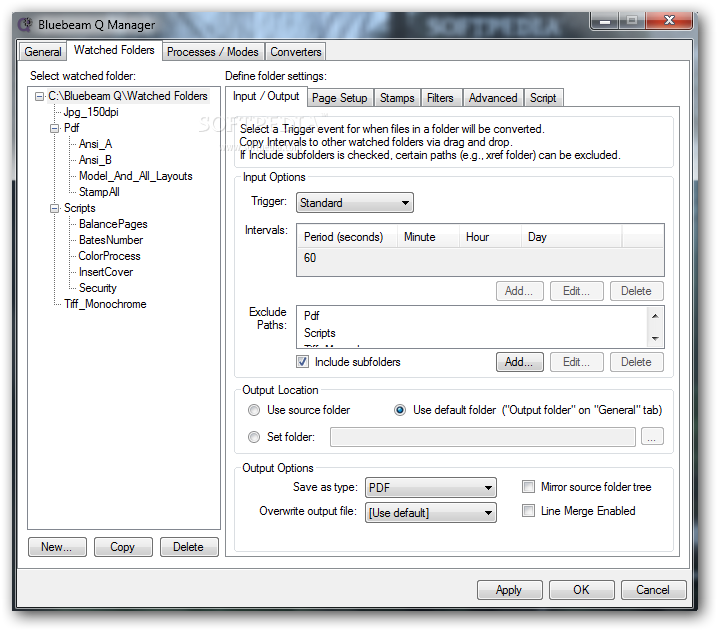
Task: Collapse the Pdf folder node
Action: [x=54, y=128]
